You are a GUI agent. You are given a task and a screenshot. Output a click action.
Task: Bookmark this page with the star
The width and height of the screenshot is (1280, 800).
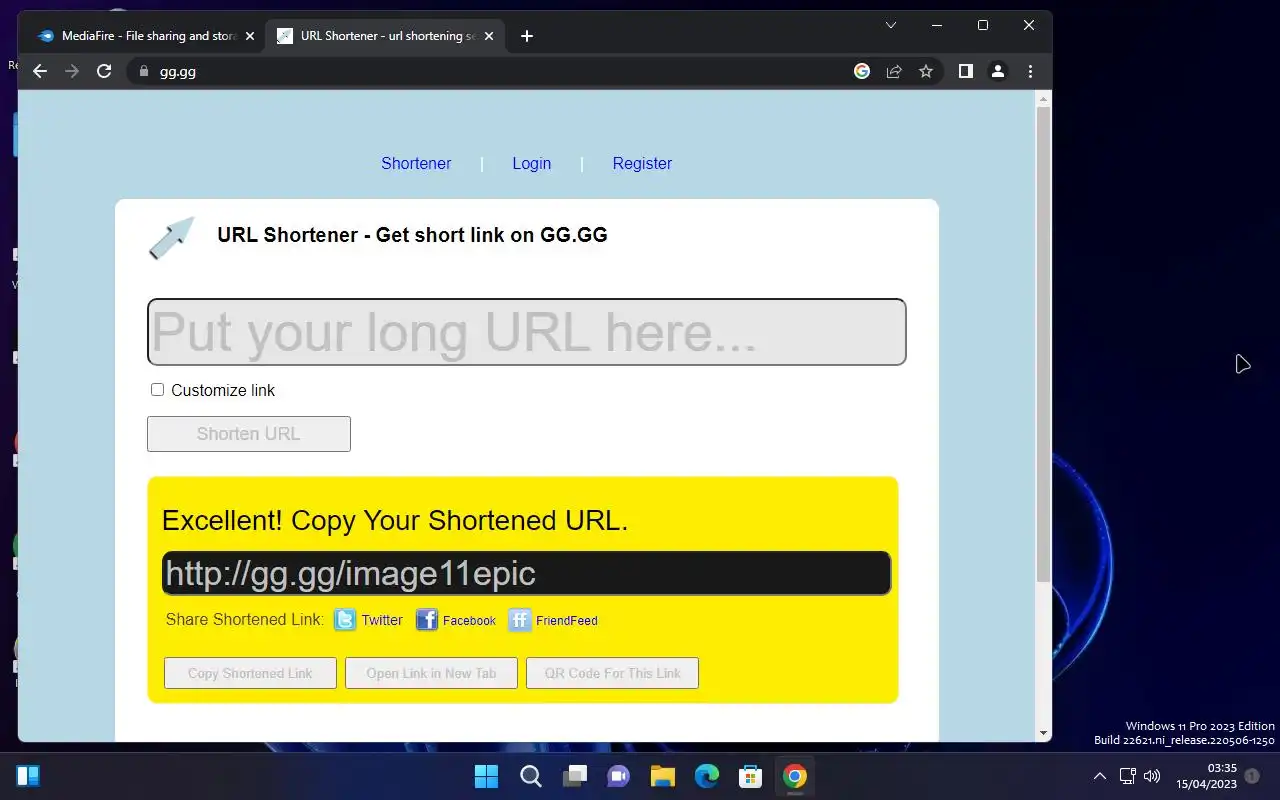(x=926, y=71)
